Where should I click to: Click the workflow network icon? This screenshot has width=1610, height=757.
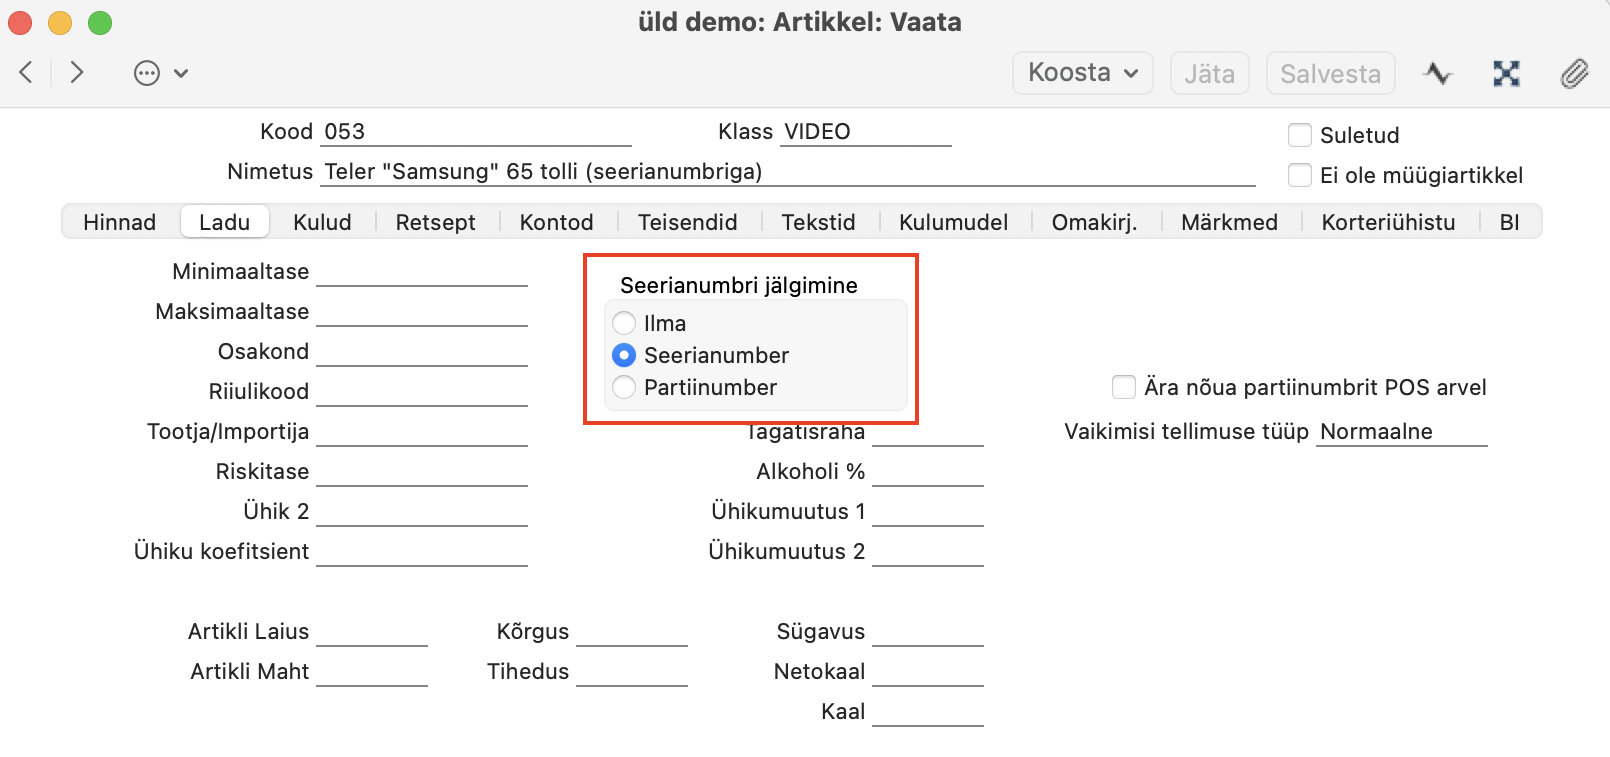tap(1506, 73)
